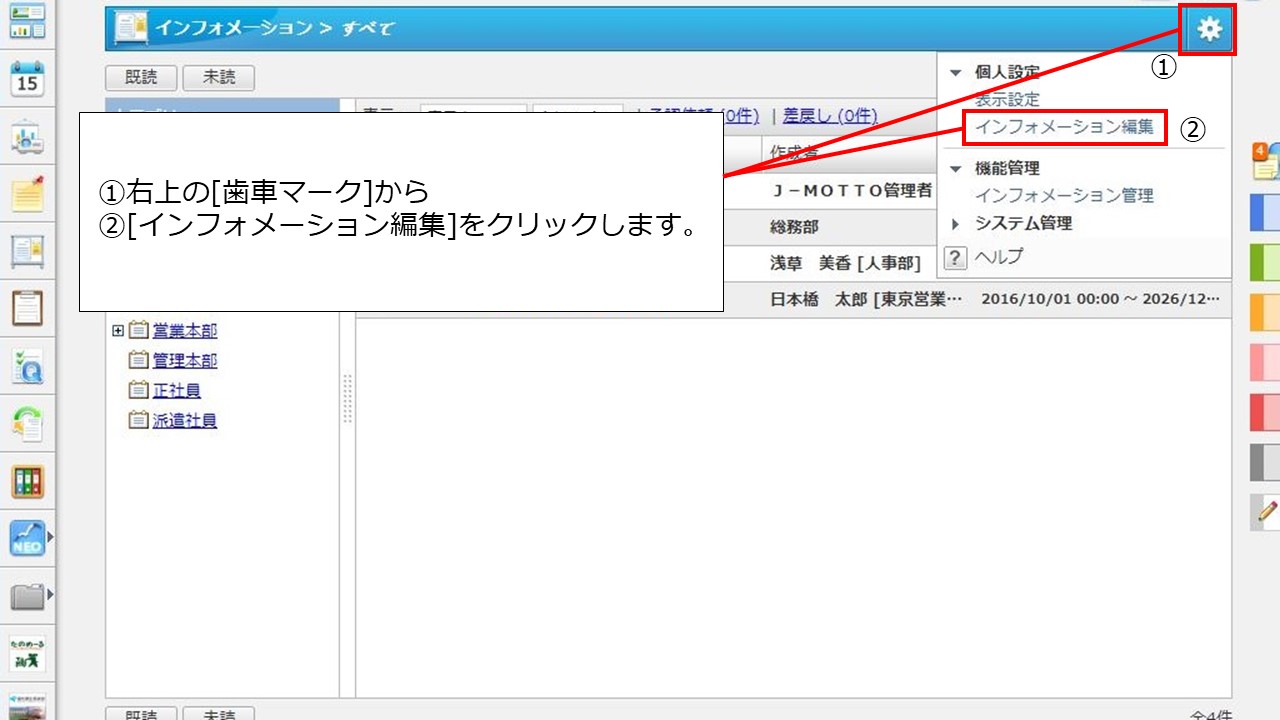This screenshot has height=720, width=1280.
Task: Collapse the 機能管理 menu section
Action: (955, 169)
